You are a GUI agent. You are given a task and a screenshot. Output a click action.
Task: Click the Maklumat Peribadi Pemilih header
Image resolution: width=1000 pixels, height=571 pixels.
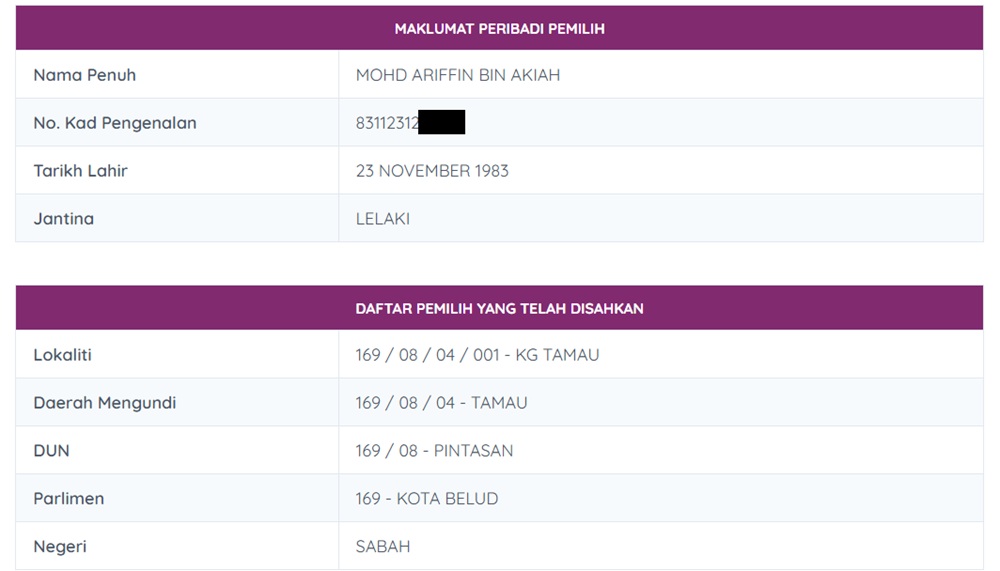(499, 29)
